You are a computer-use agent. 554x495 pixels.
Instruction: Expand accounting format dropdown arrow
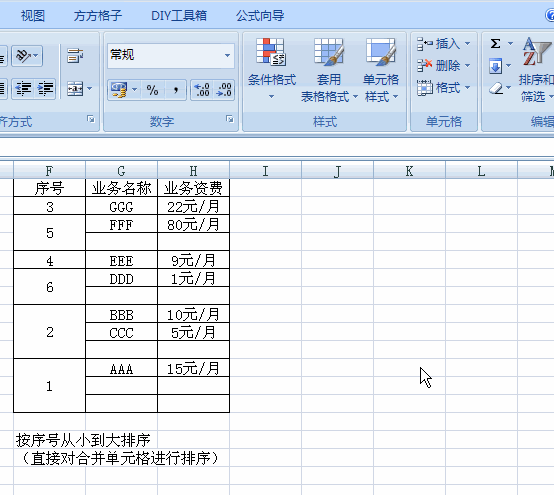(134, 90)
